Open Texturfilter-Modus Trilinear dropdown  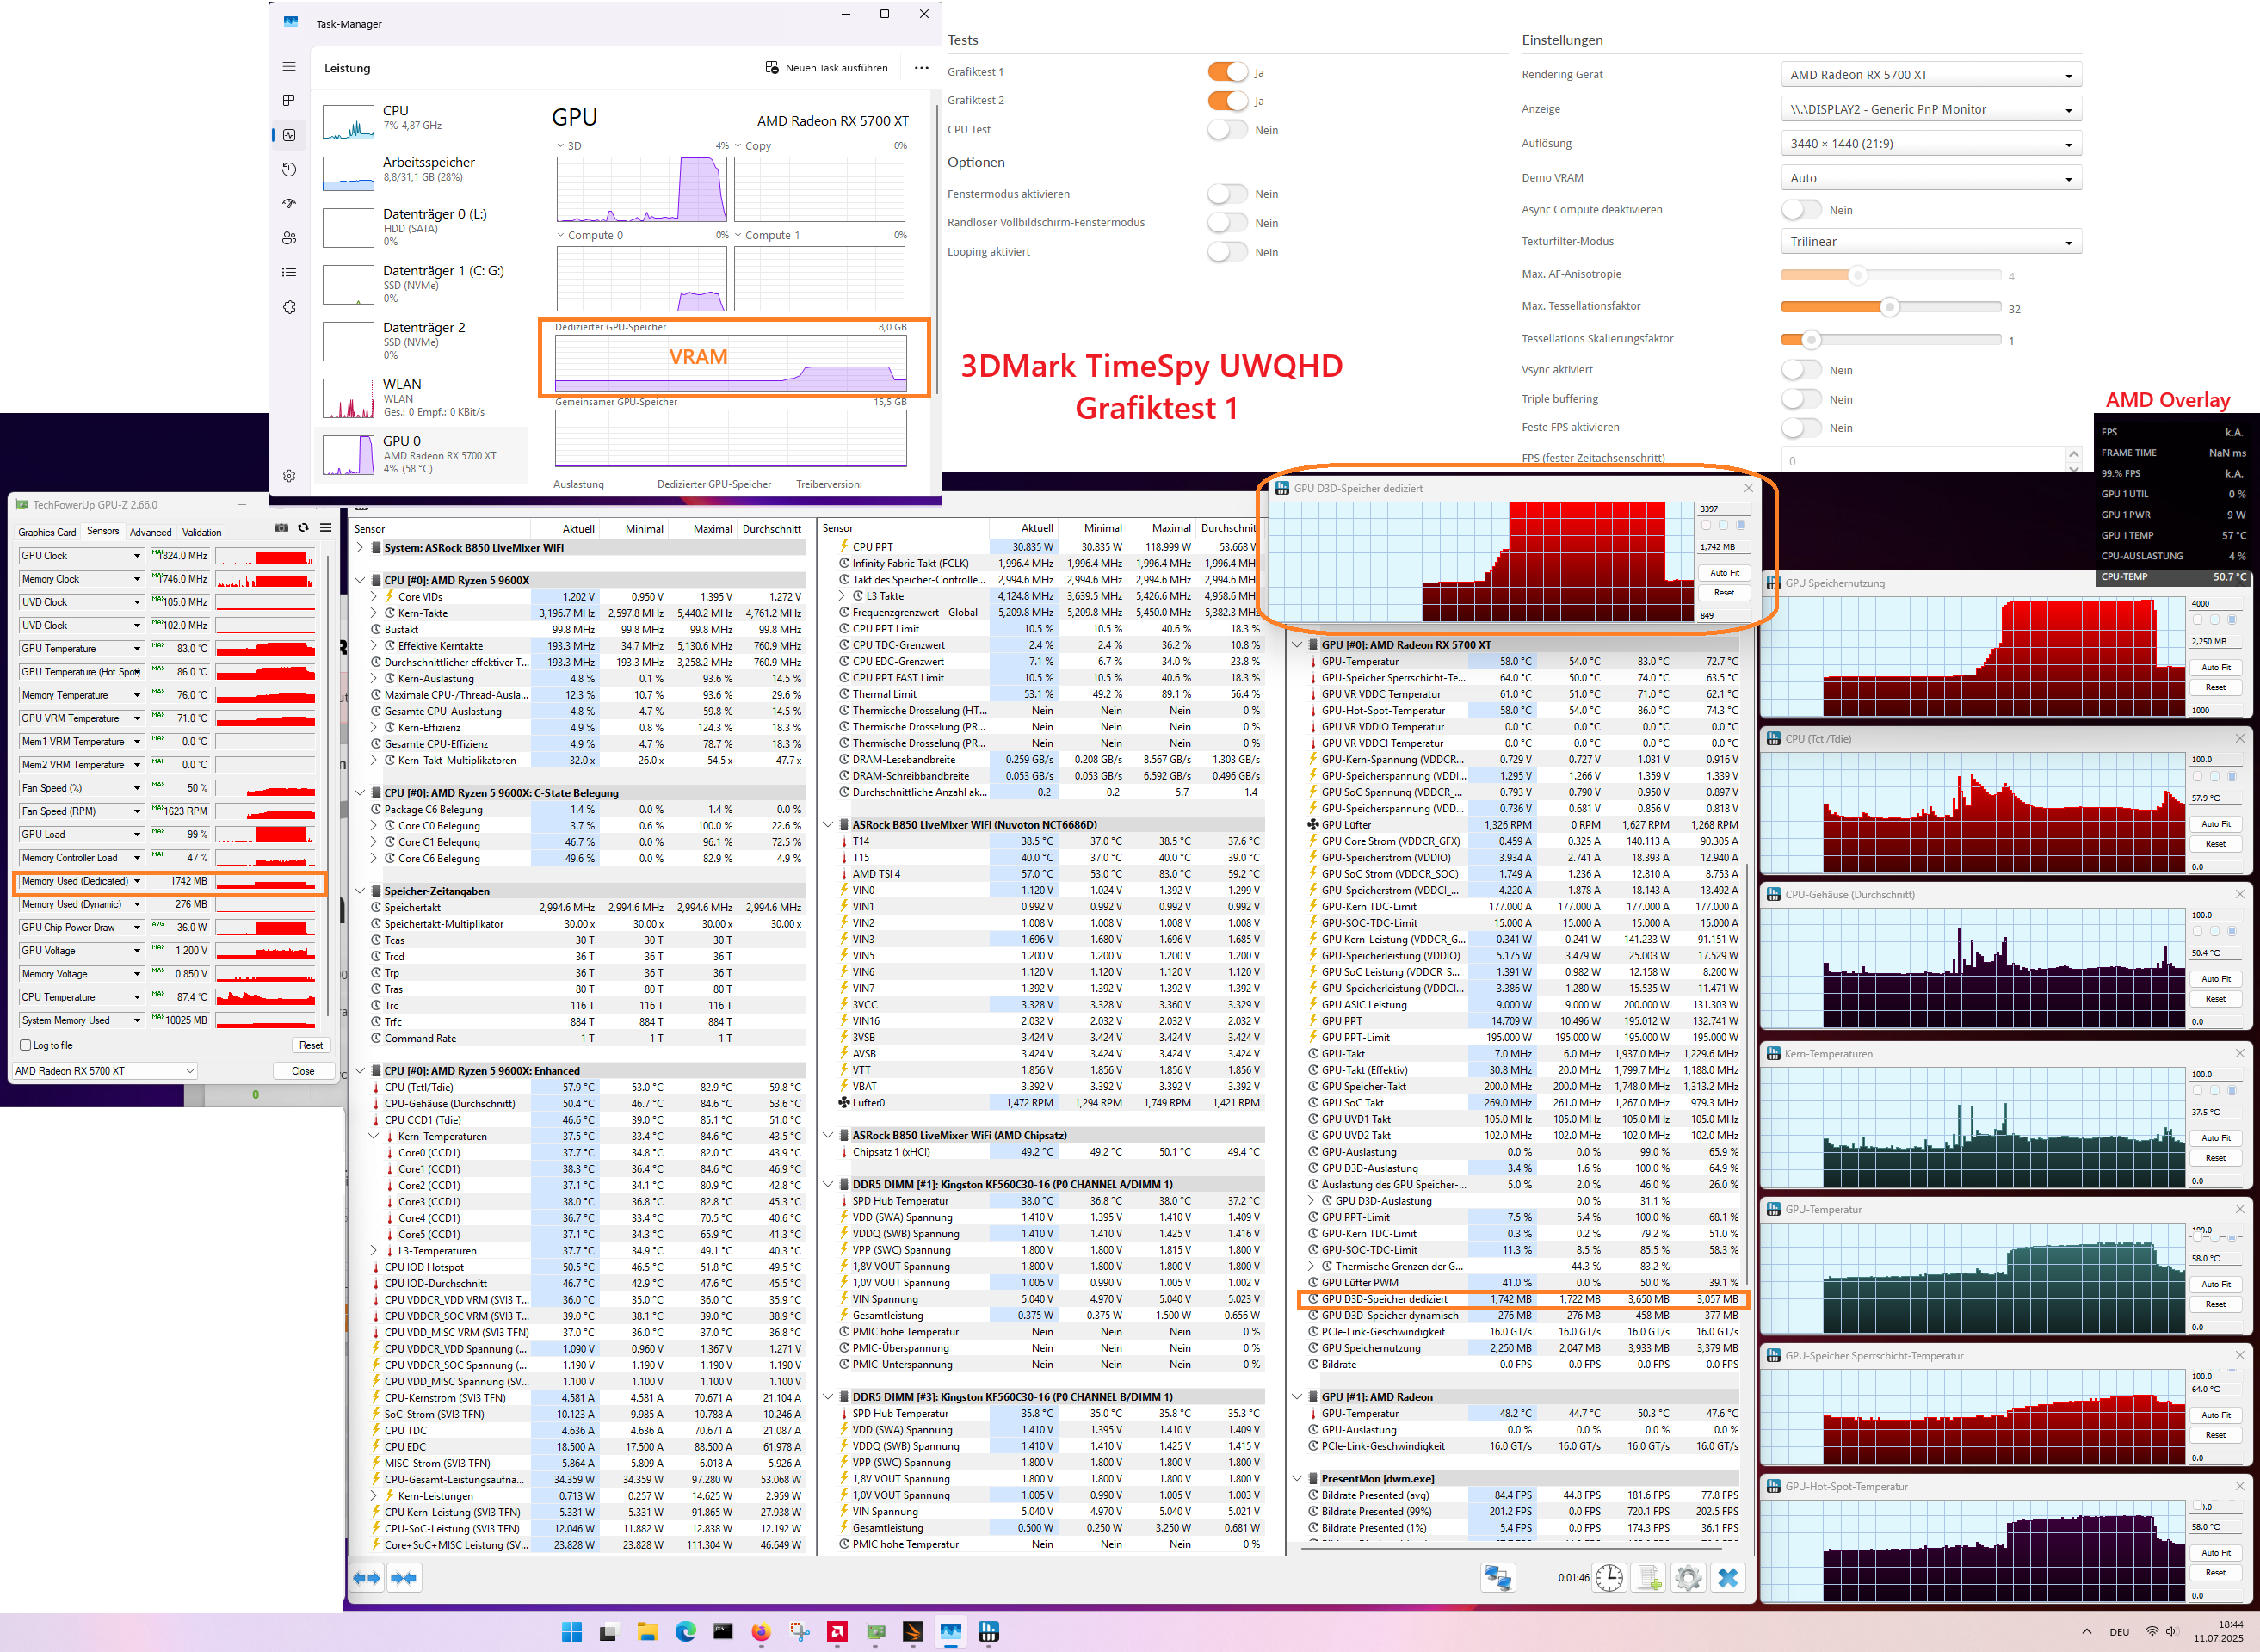pyautogui.click(x=1930, y=242)
